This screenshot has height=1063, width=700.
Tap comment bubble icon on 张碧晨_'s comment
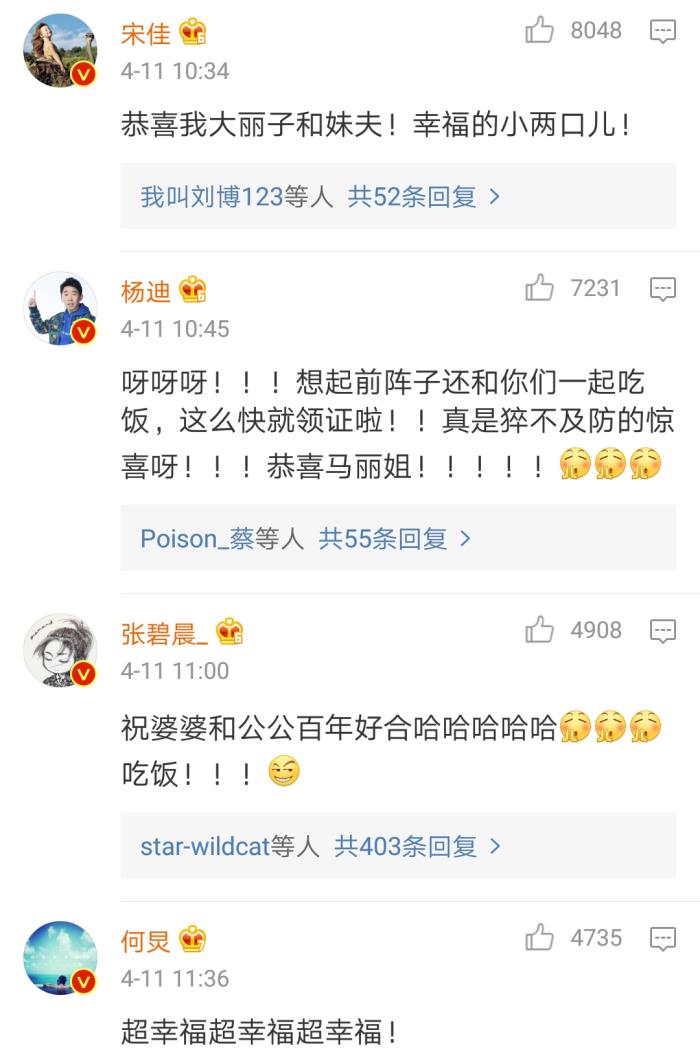662,631
